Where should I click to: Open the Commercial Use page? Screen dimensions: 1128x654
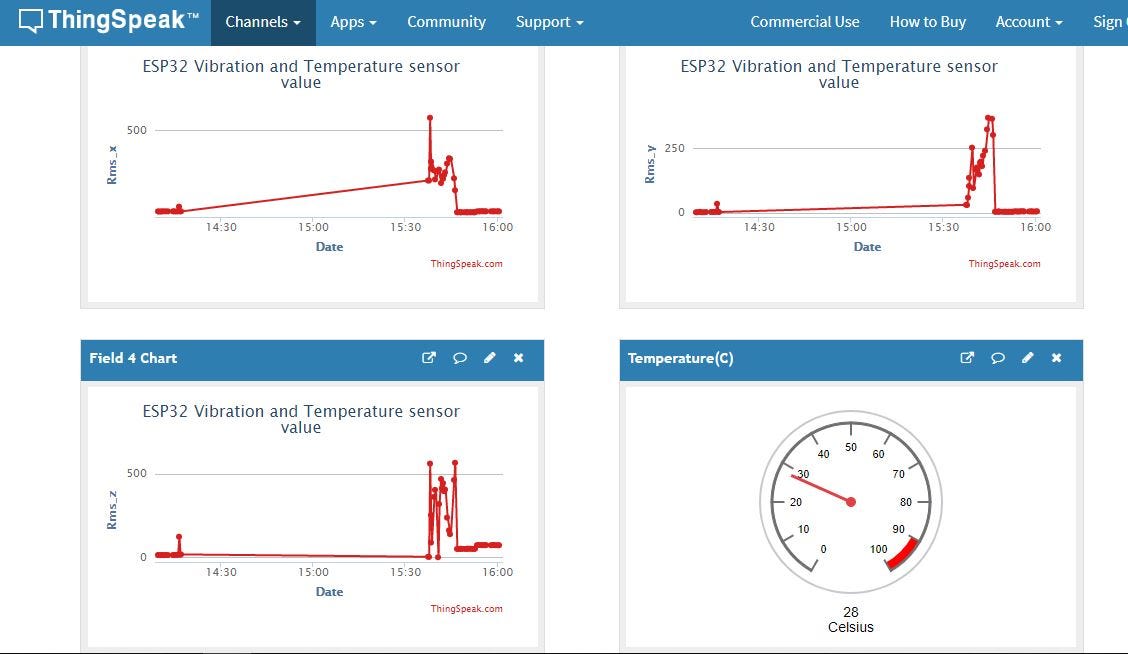[805, 21]
